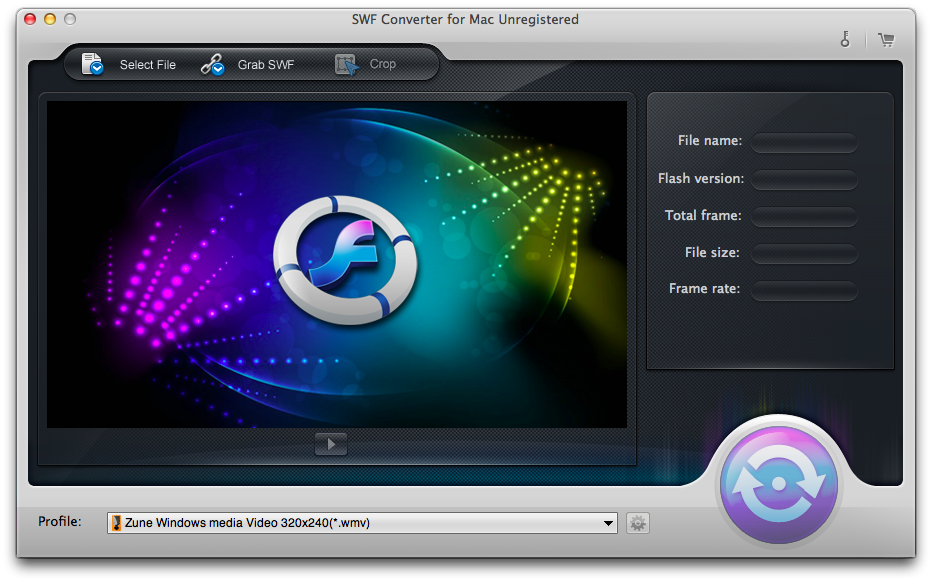The width and height of the screenshot is (932, 582).
Task: Click the window title SWF Converter for Mac
Action: (465, 19)
